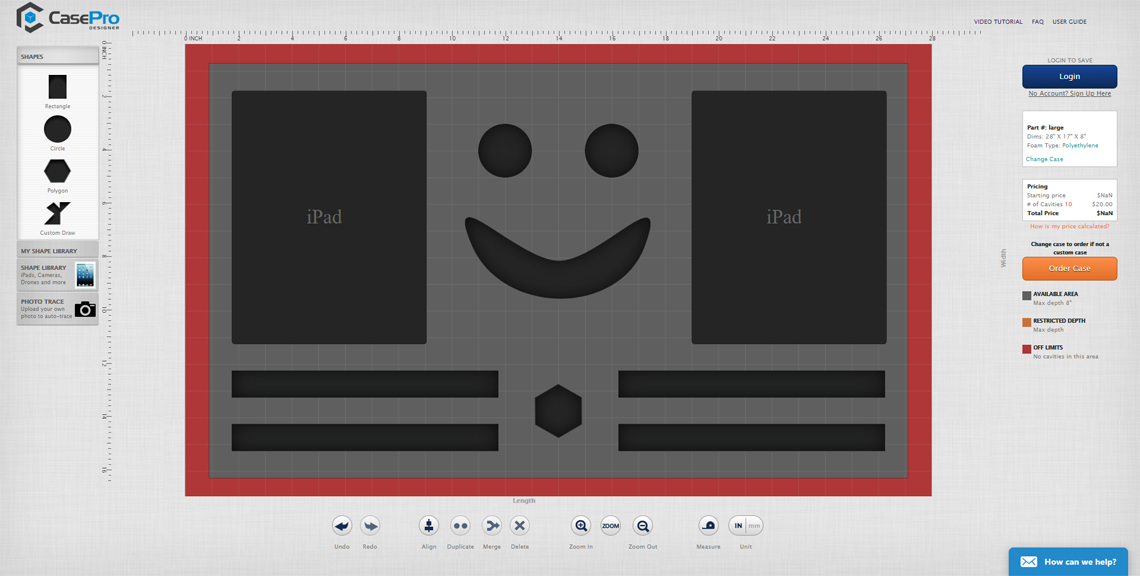The image size is (1140, 576).
Task: Click the CasePro Designer logo
Action: click(x=68, y=17)
